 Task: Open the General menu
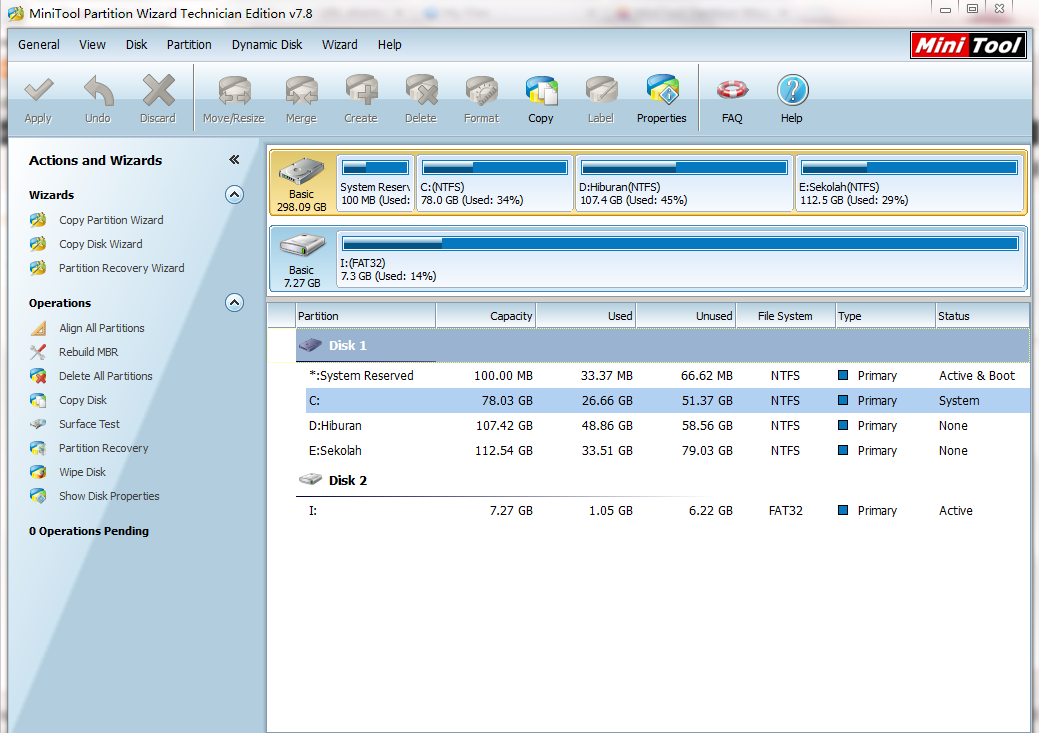pyautogui.click(x=38, y=44)
